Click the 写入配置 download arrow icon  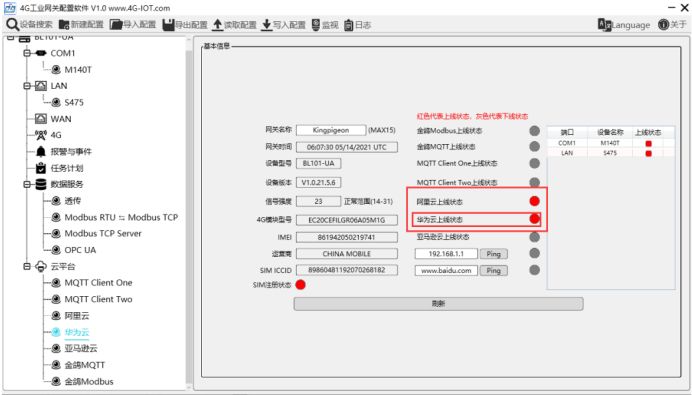[x=266, y=25]
